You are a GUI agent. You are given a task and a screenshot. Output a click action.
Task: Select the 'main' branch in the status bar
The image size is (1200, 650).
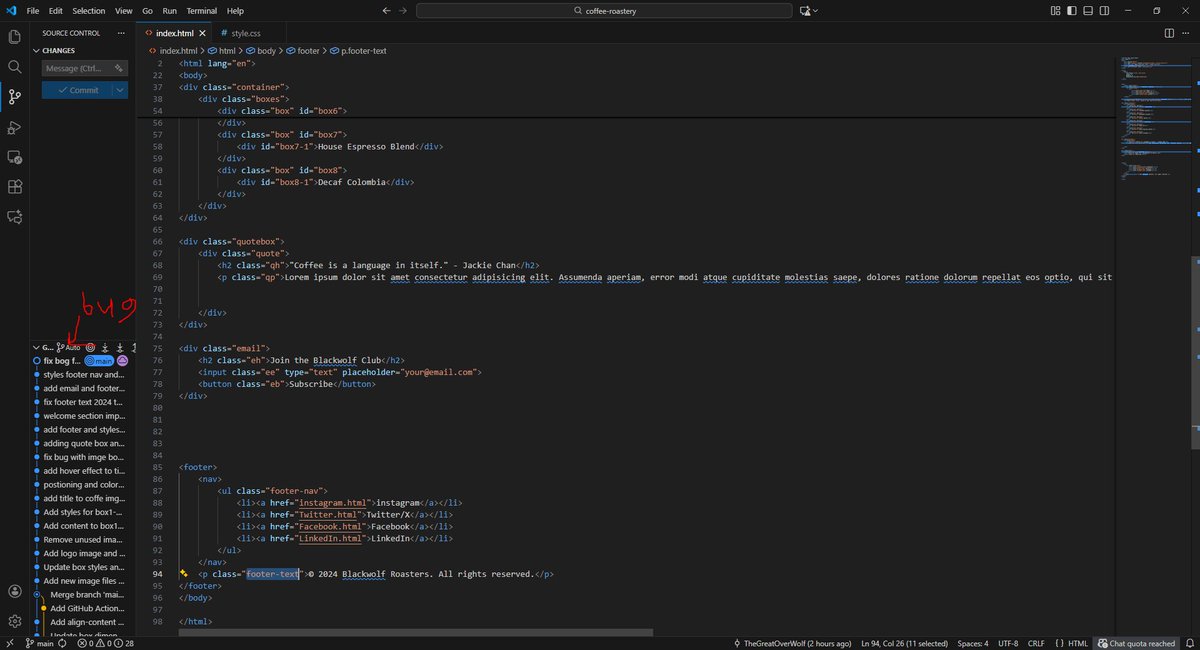point(40,643)
